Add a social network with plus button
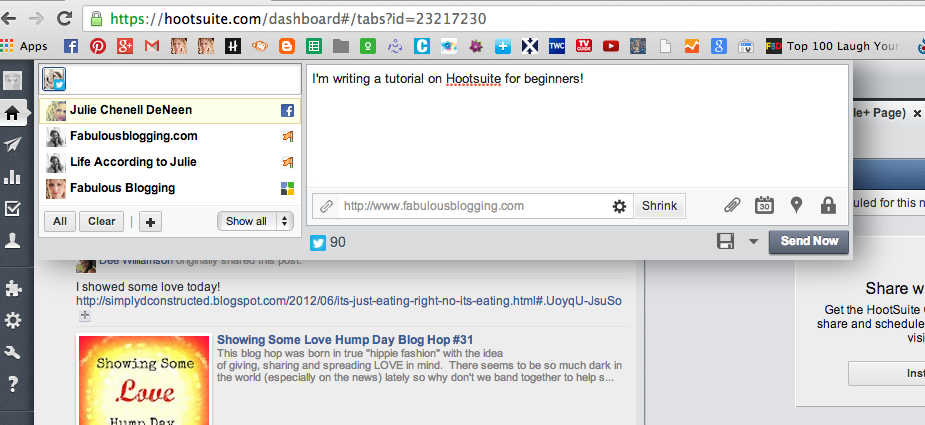The width and height of the screenshot is (925, 425). point(150,222)
